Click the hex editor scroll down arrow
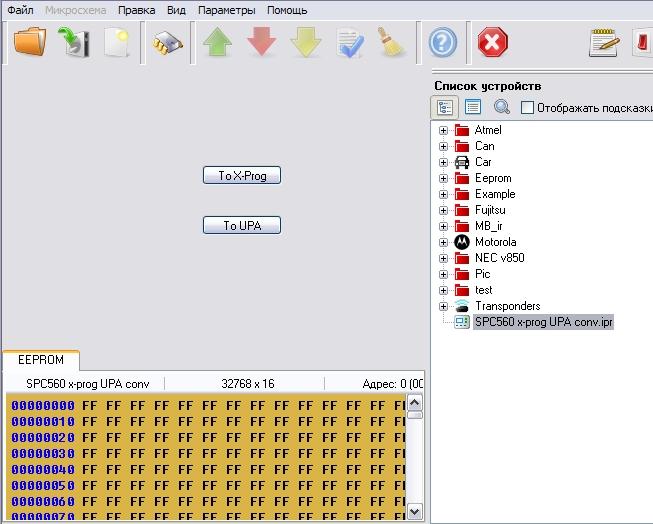 [x=415, y=512]
